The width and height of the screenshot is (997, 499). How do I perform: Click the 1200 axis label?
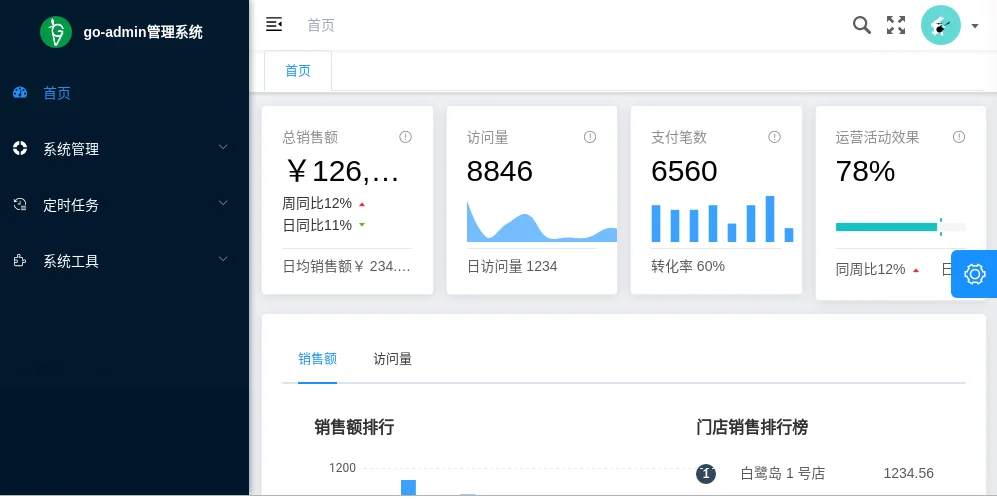[x=342, y=468]
